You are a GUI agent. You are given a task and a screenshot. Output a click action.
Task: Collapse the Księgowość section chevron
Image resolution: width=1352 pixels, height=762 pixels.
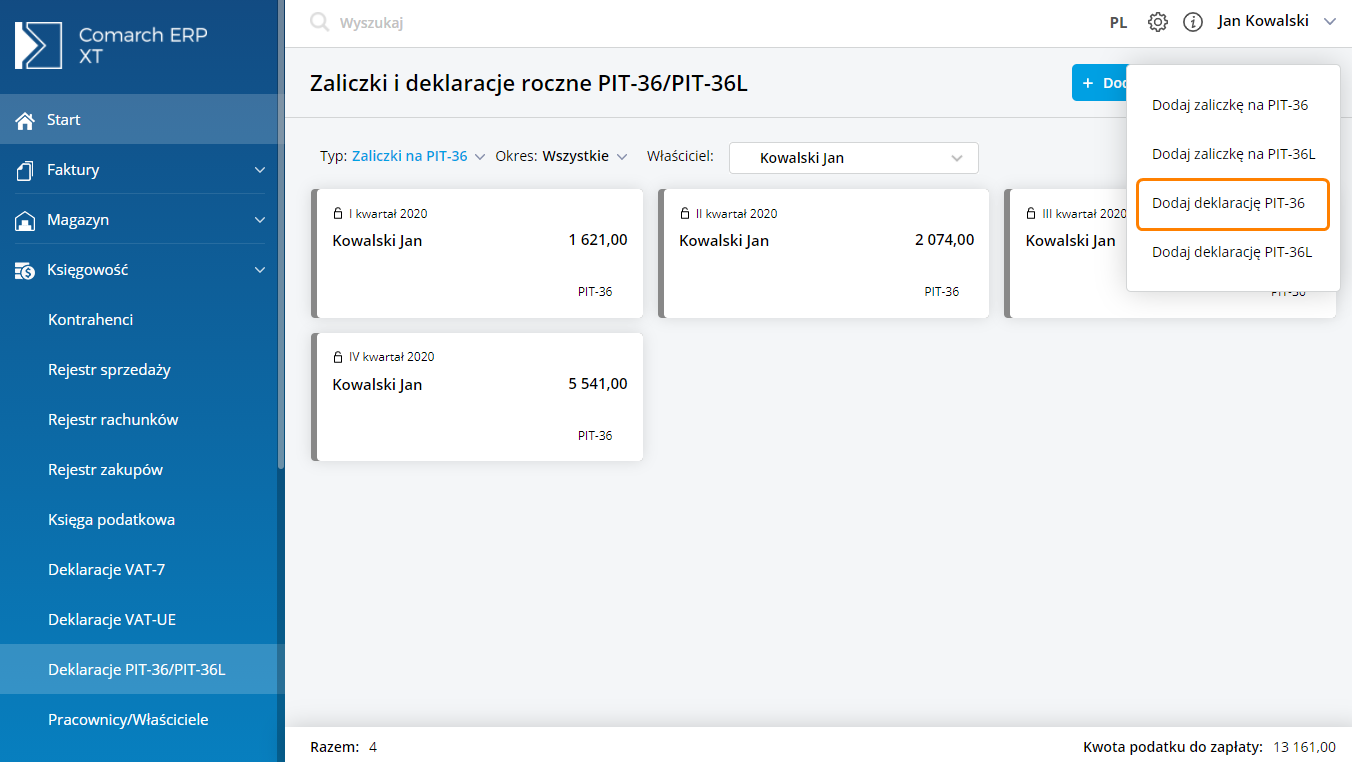[x=259, y=270]
